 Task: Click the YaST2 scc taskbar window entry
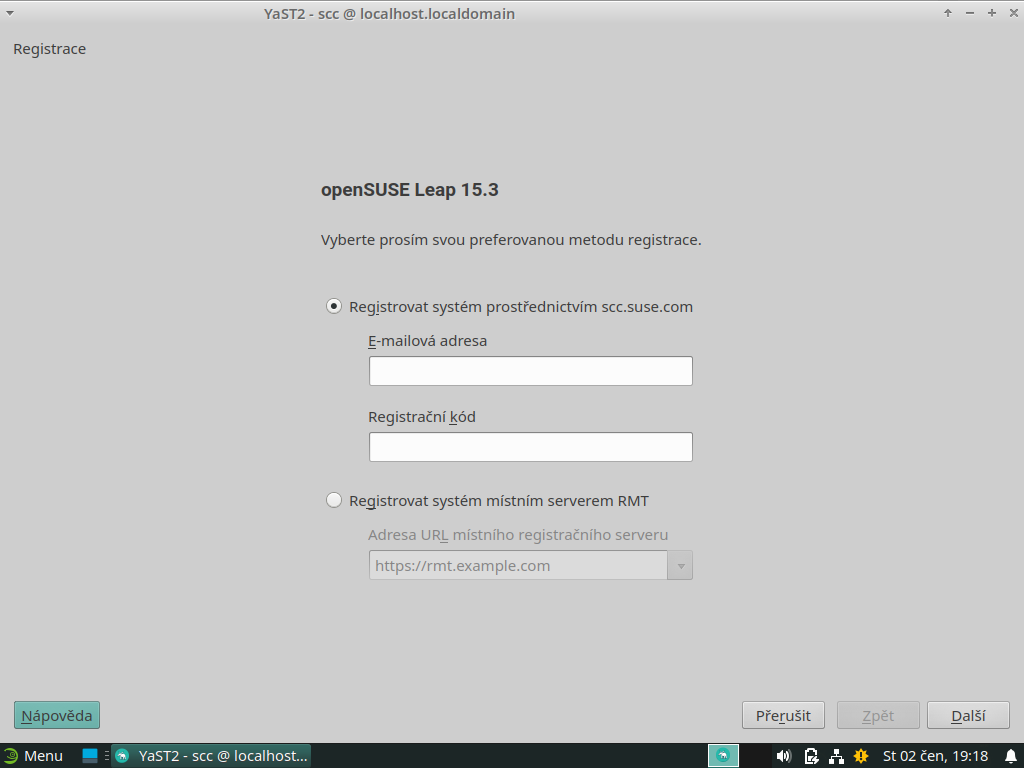[211, 756]
